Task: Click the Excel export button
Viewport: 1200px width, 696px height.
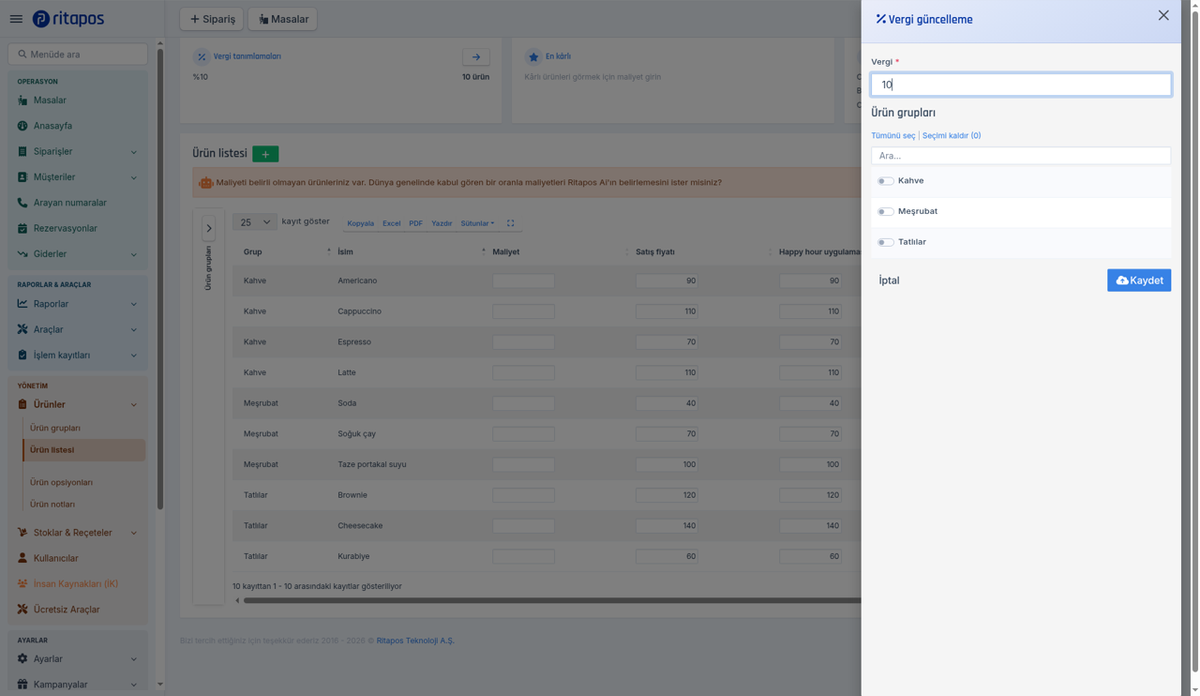Action: pos(391,224)
